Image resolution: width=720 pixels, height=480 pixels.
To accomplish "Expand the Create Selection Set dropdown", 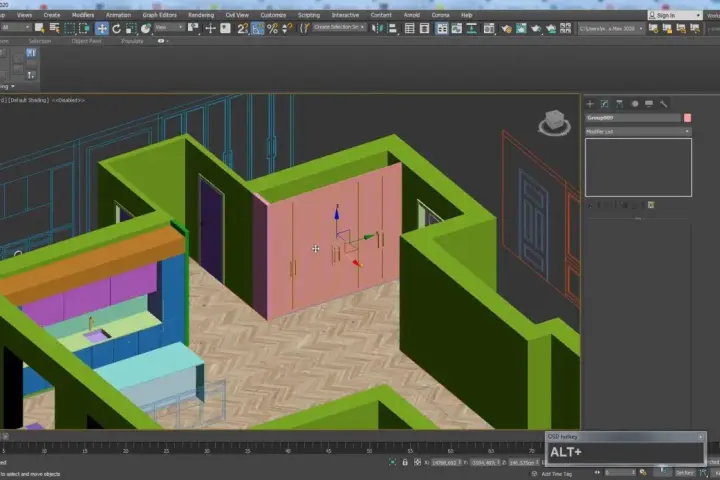I will pyautogui.click(x=339, y=28).
